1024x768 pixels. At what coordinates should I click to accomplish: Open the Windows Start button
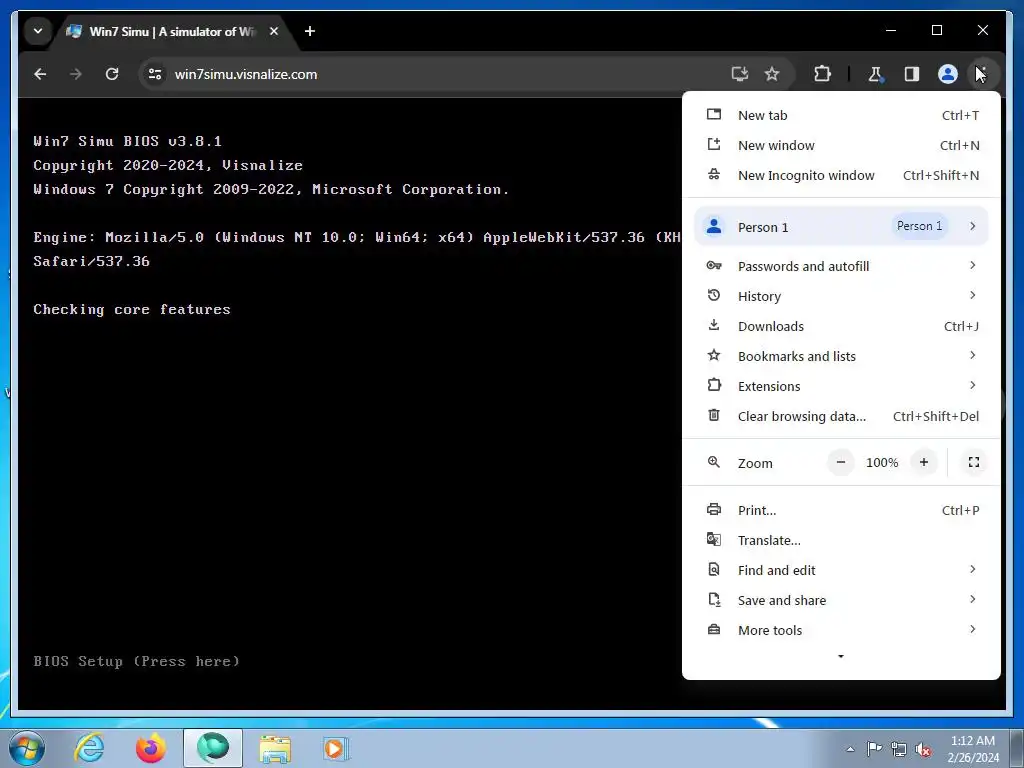point(27,748)
